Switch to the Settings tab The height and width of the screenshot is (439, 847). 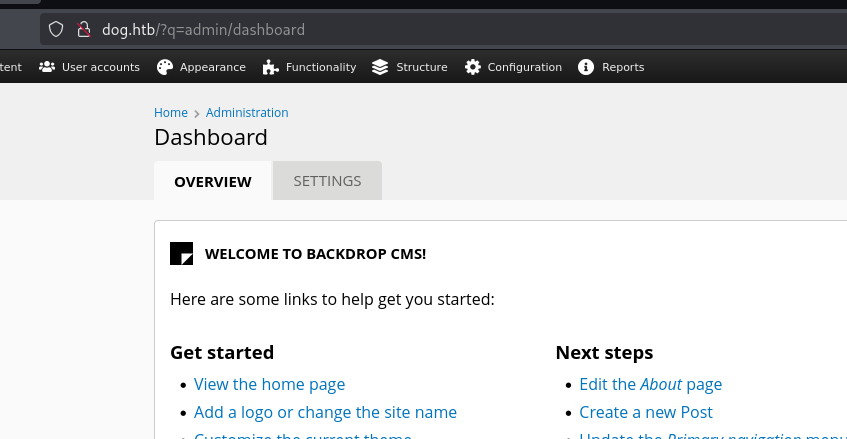(x=327, y=181)
